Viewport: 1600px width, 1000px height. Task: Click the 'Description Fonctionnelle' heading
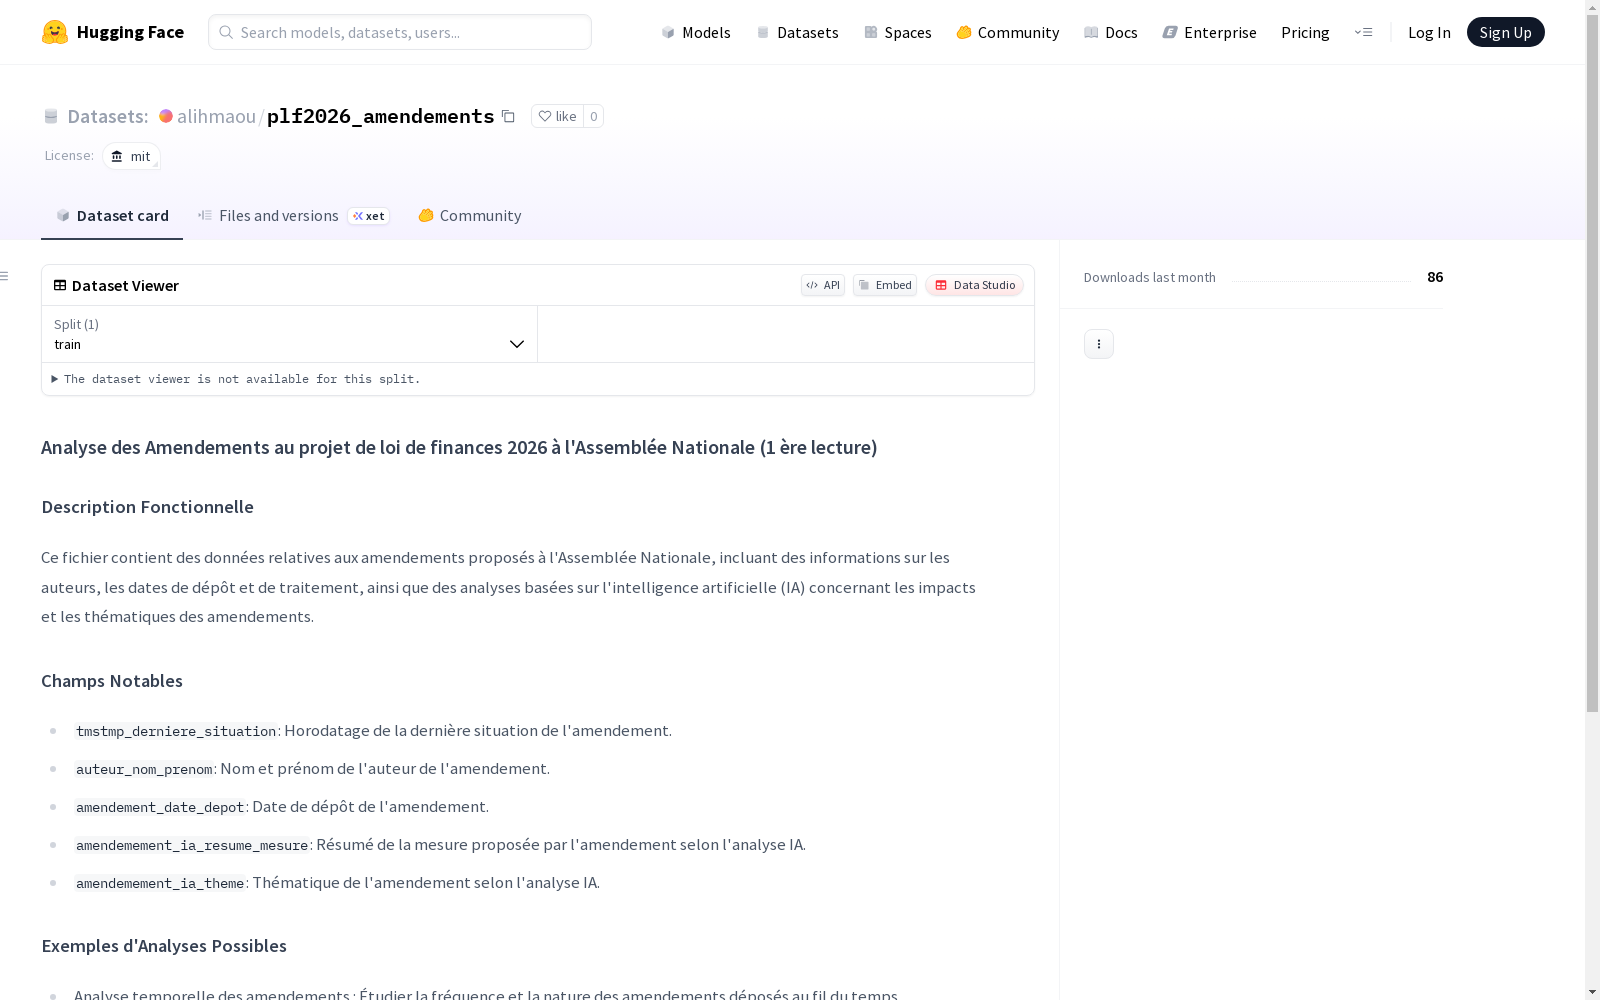(x=147, y=507)
